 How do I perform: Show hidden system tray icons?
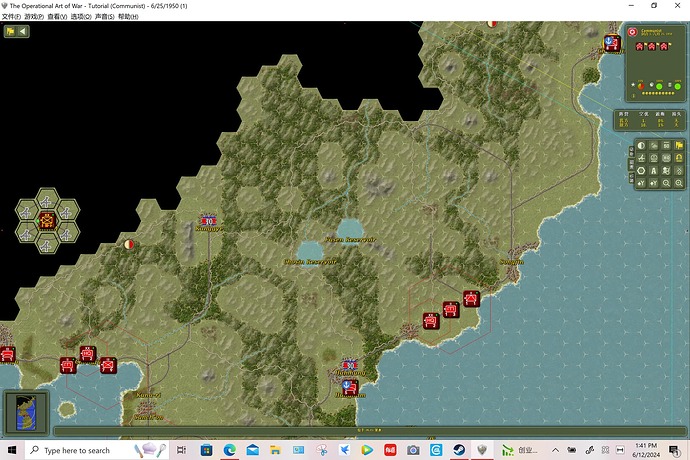click(555, 450)
